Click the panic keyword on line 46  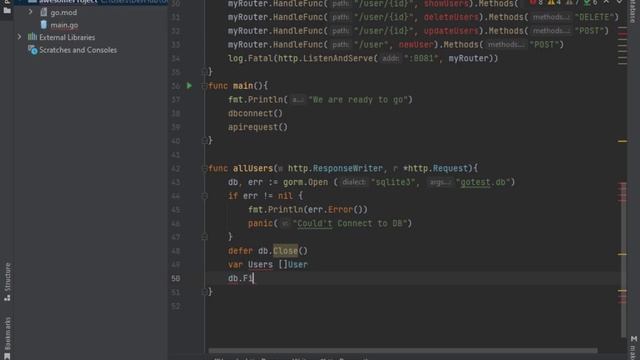click(260, 224)
